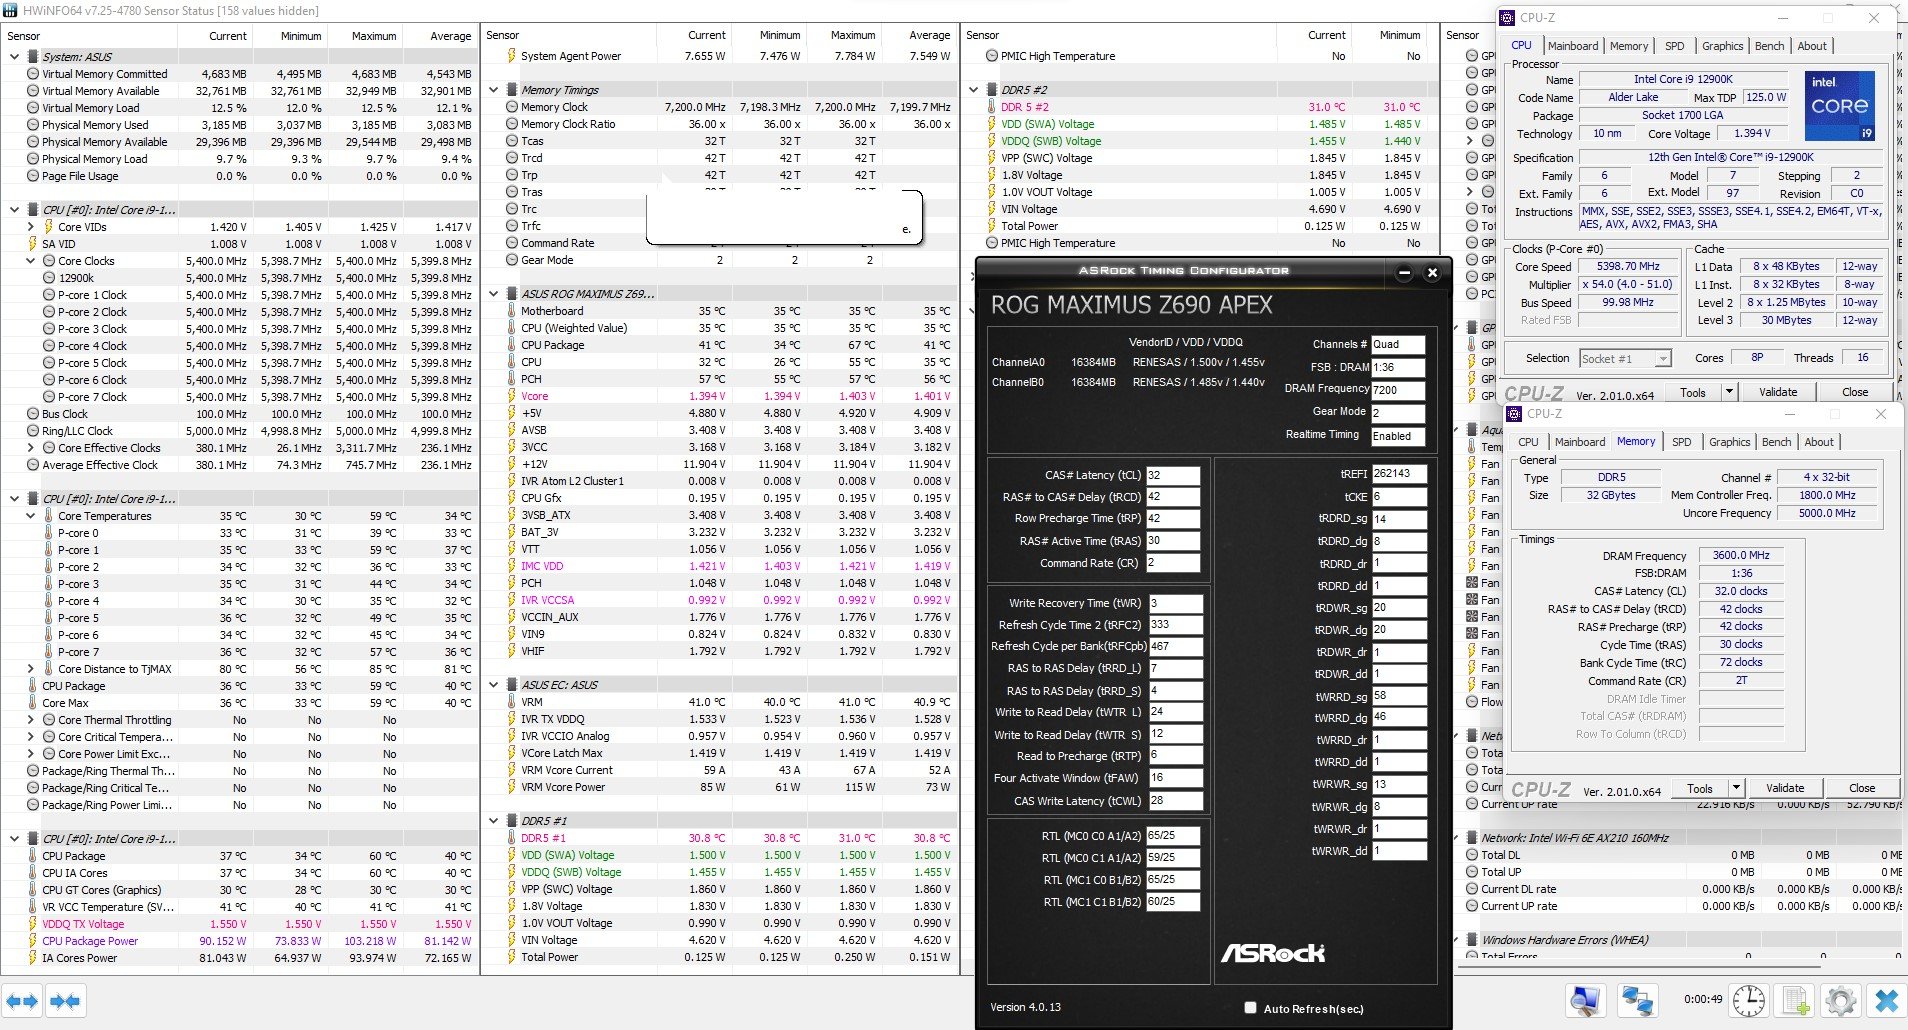Start logging with the spreadsheet plus icon
This screenshot has height=1030, width=1908.
1796,1000
